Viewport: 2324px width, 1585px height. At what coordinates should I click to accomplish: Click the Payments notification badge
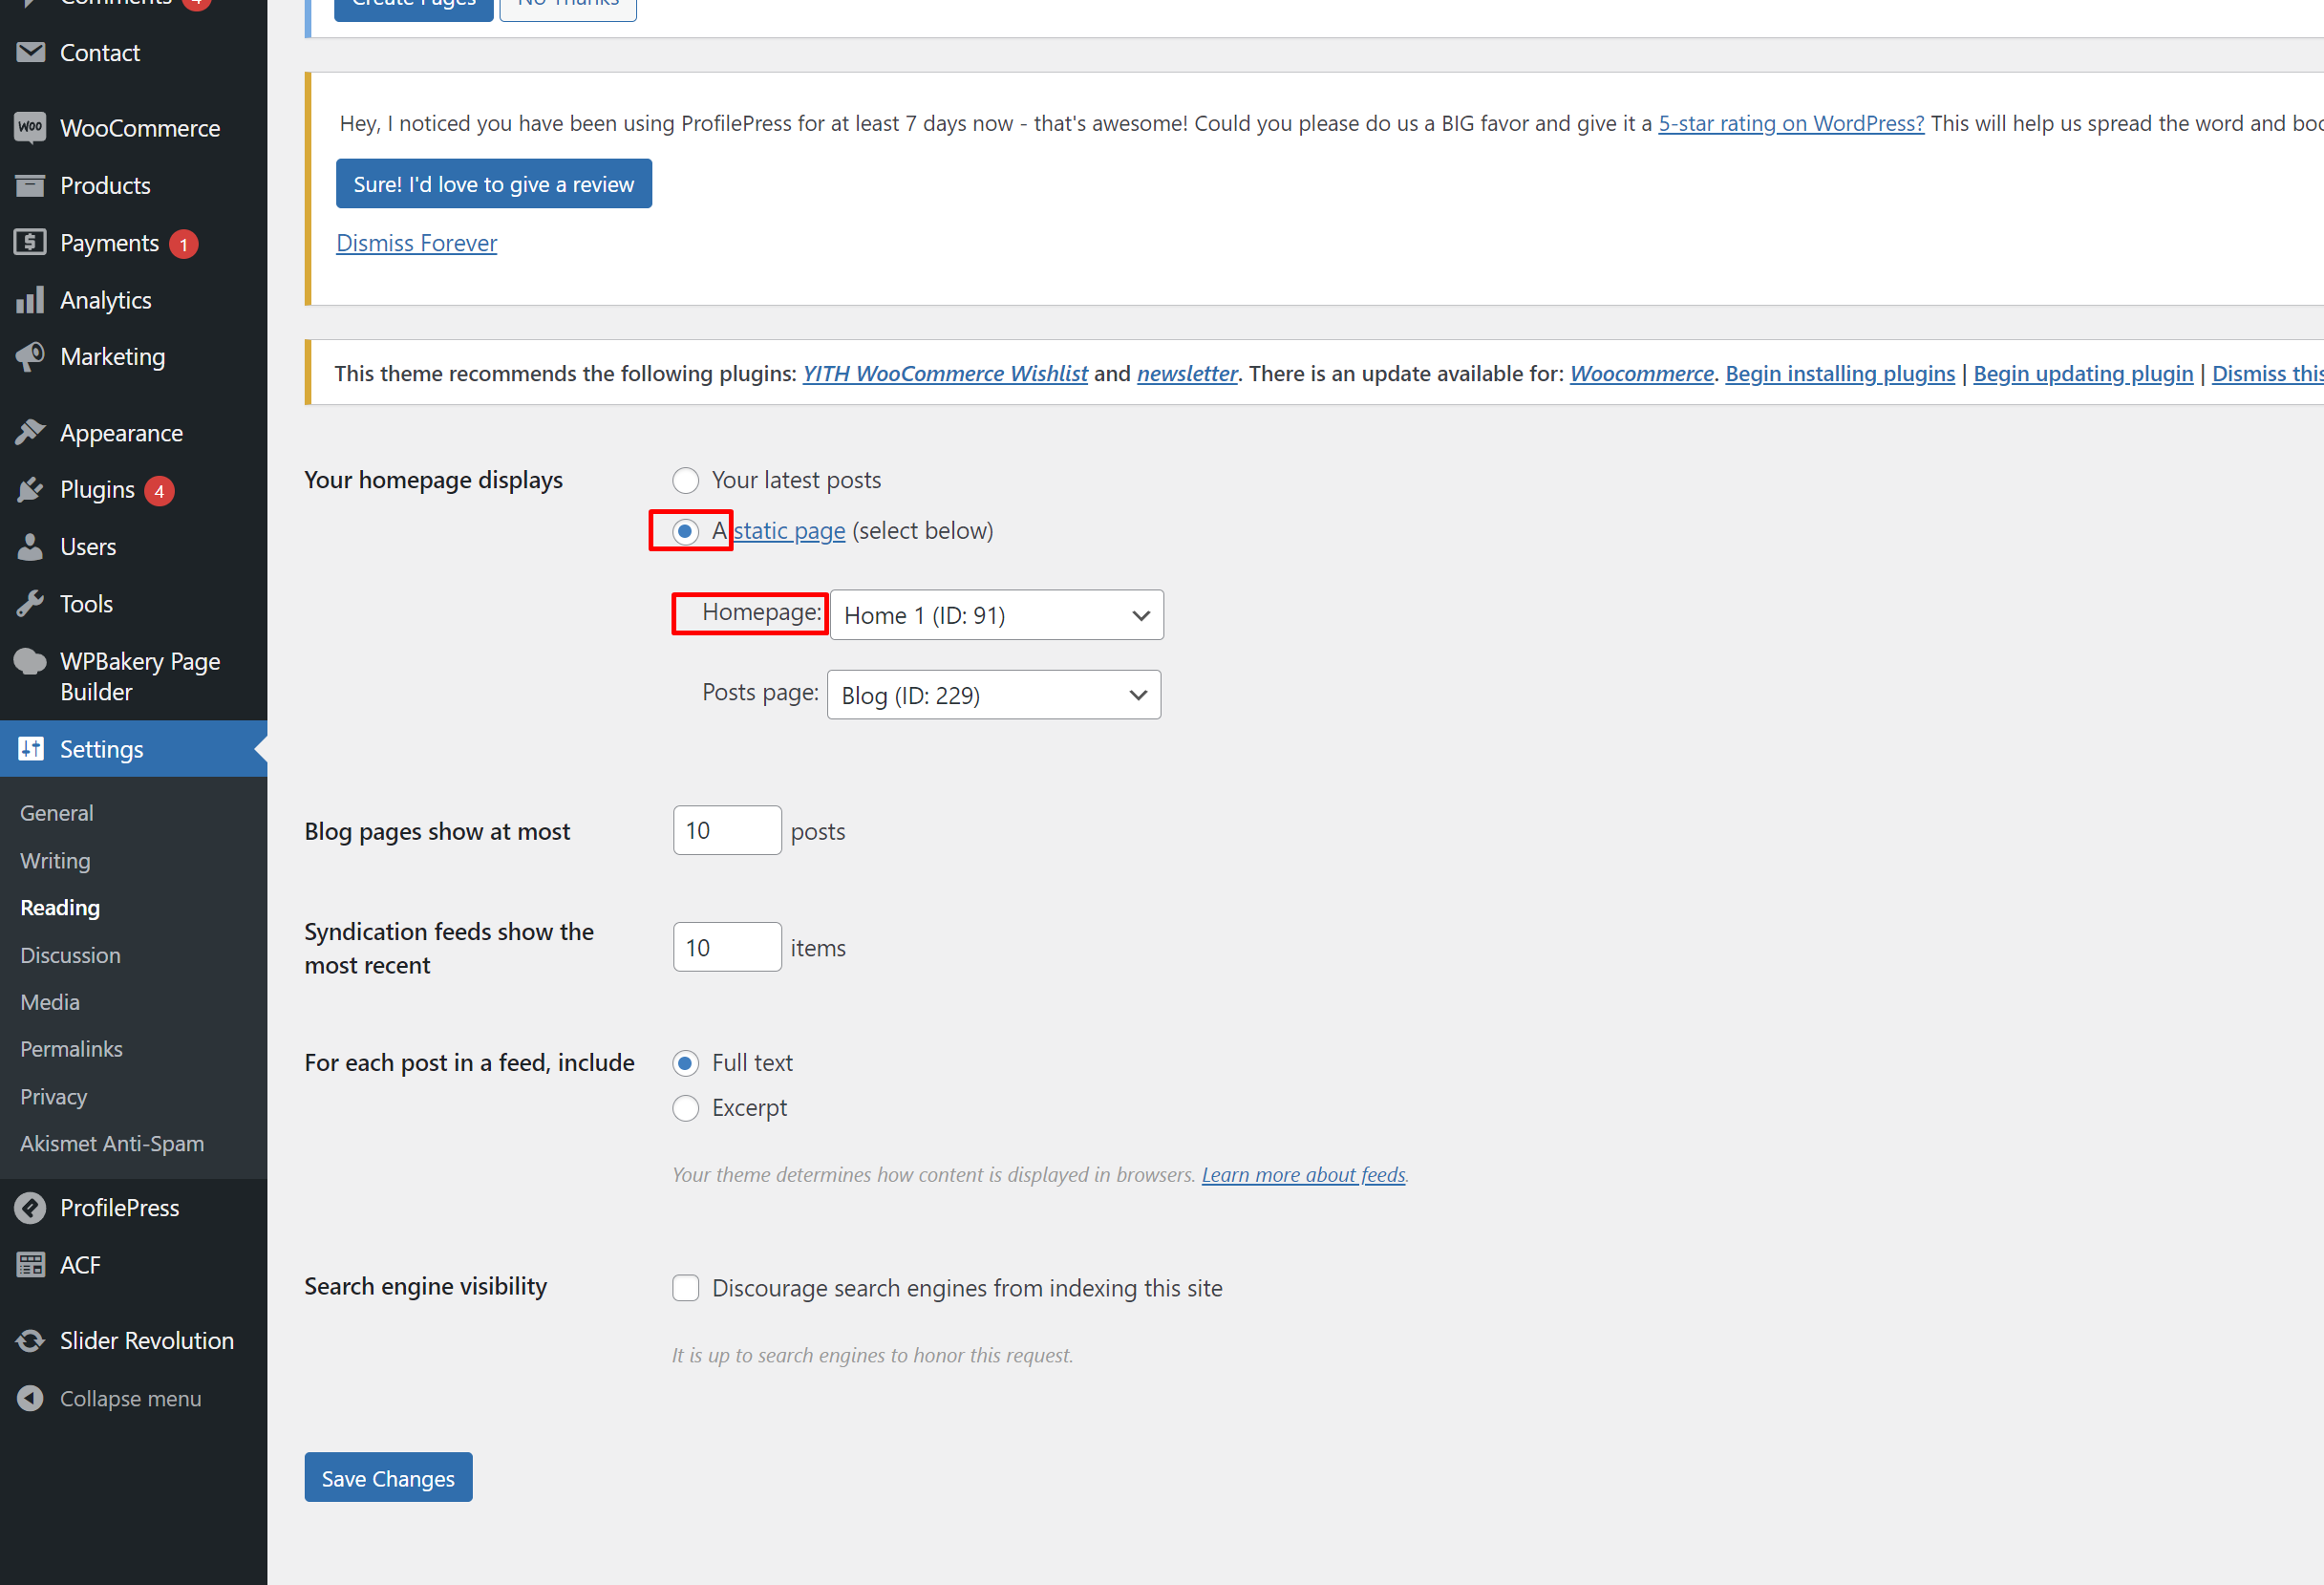(183, 243)
